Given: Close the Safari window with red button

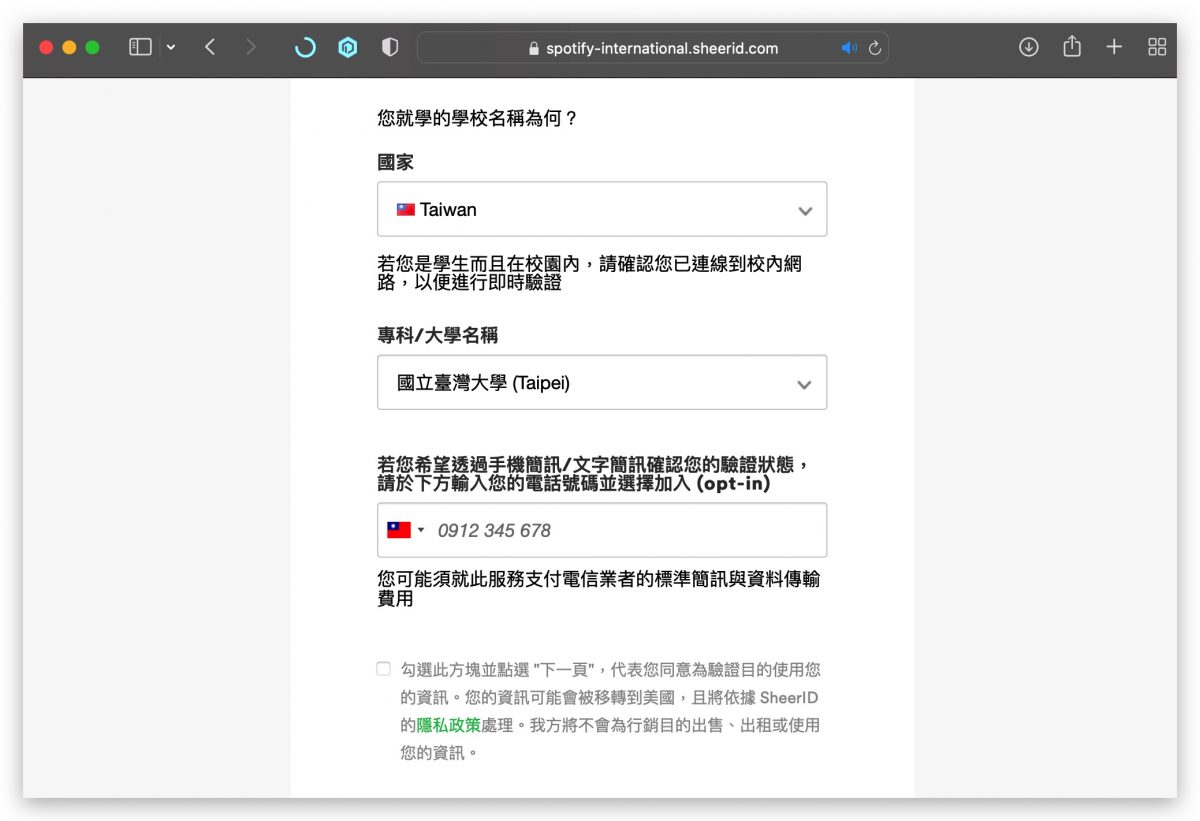Looking at the screenshot, I should click(46, 47).
